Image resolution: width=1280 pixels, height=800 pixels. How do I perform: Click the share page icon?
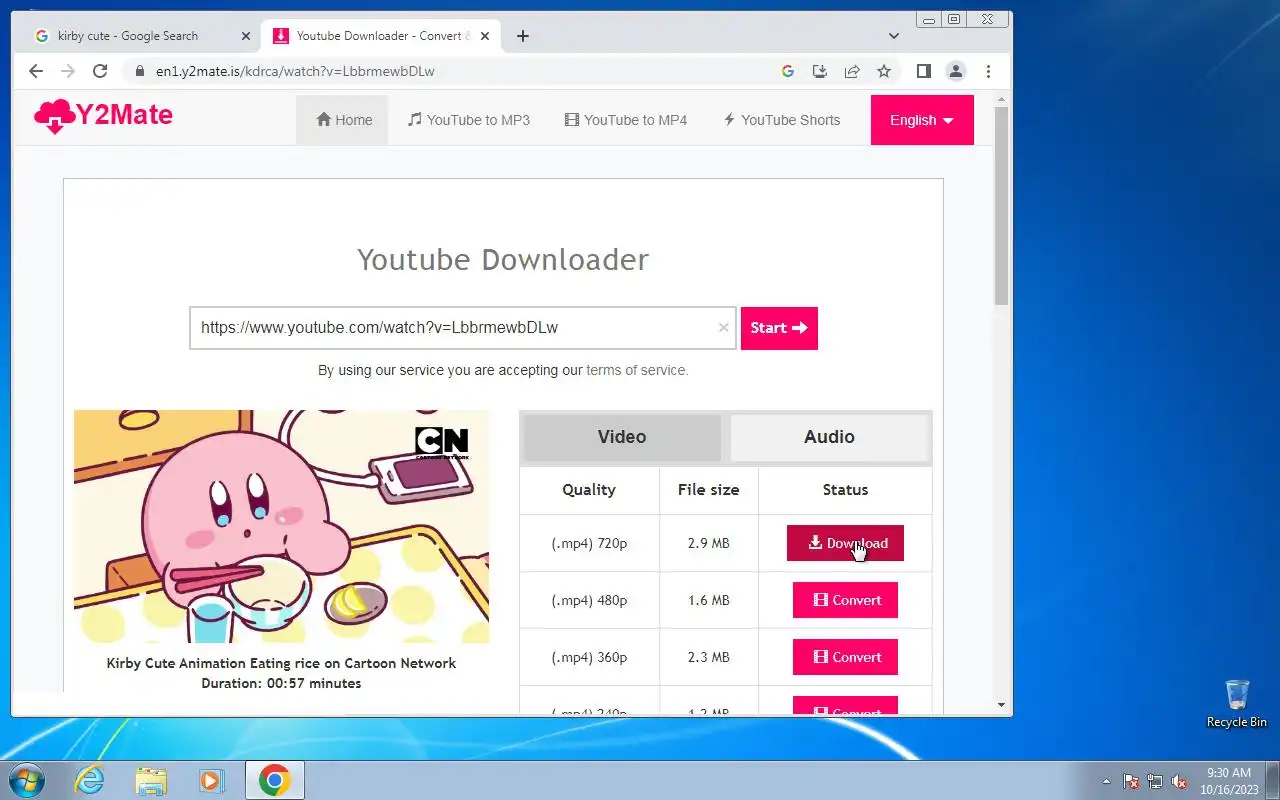(852, 71)
